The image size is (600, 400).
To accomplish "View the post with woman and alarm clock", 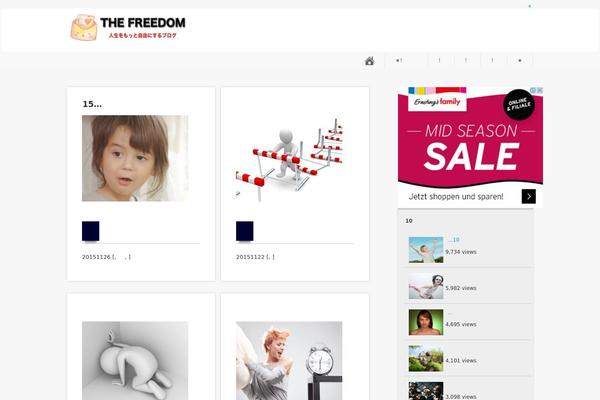I will pos(289,361).
